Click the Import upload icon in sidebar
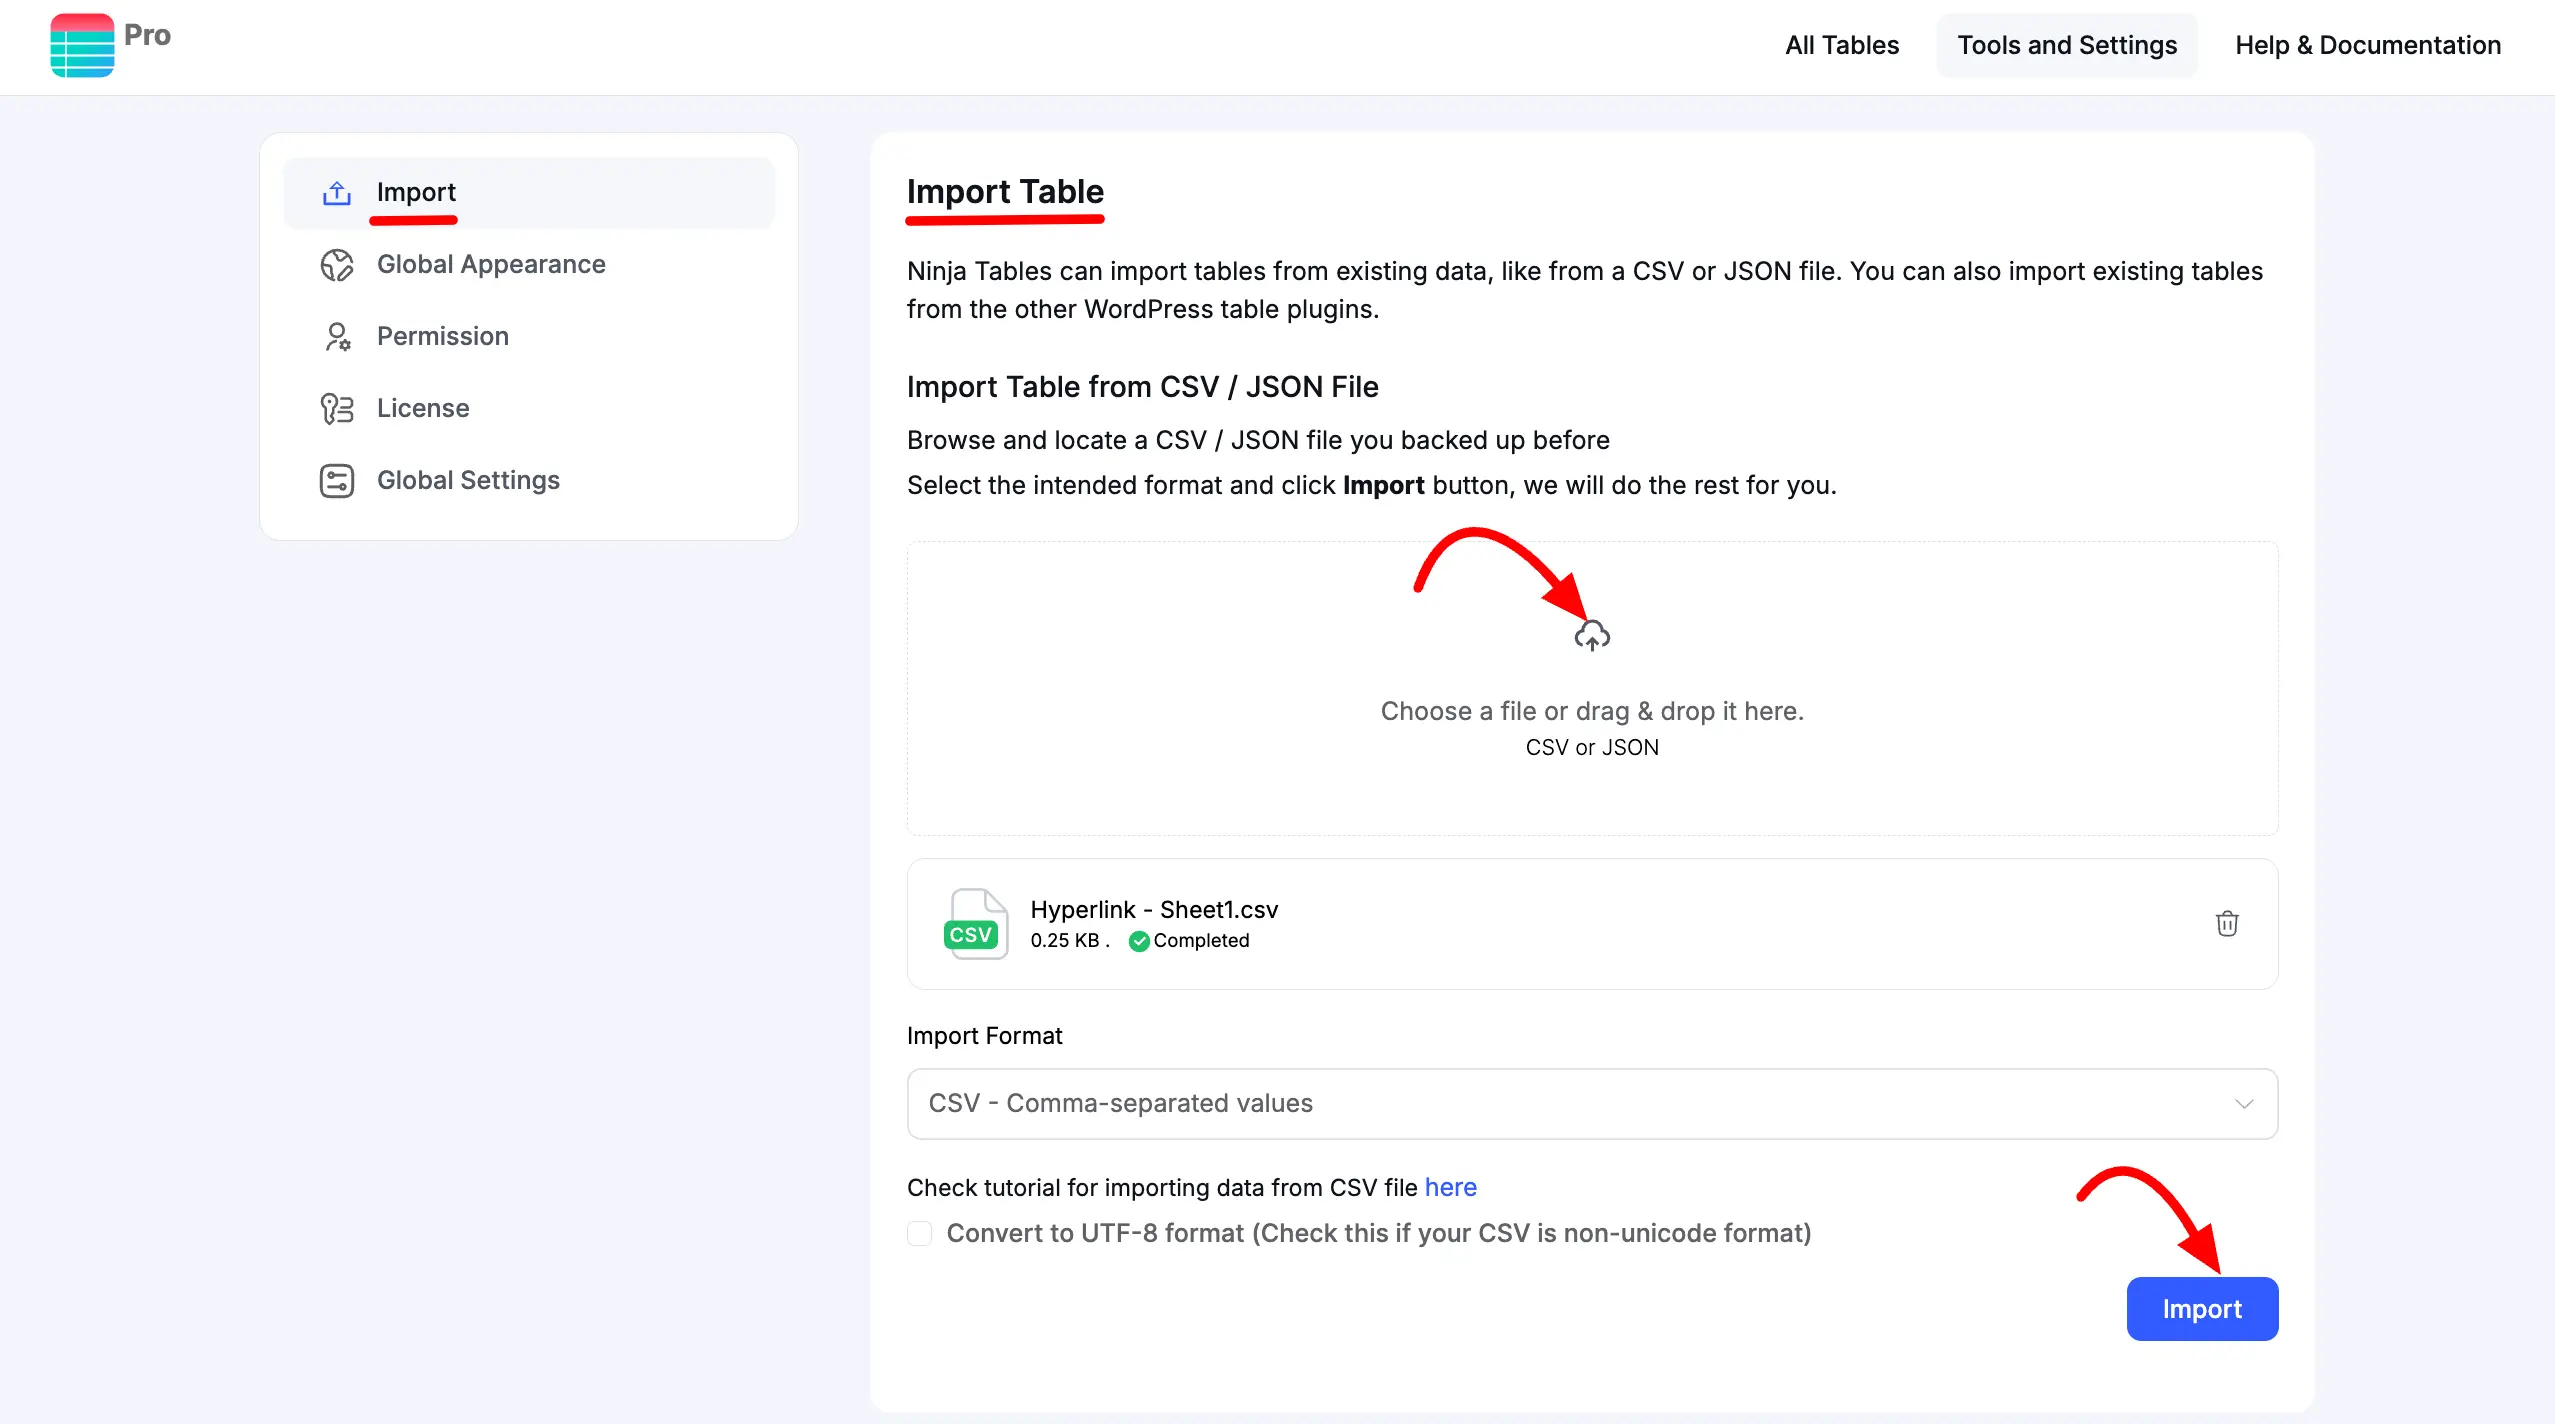The width and height of the screenshot is (2555, 1424). [337, 193]
